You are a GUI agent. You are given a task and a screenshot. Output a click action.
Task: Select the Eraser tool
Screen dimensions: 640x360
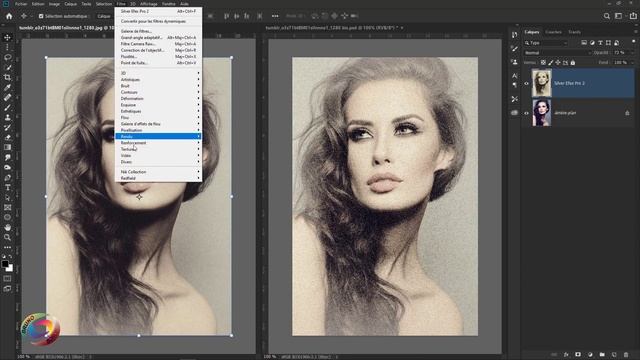[x=7, y=137]
